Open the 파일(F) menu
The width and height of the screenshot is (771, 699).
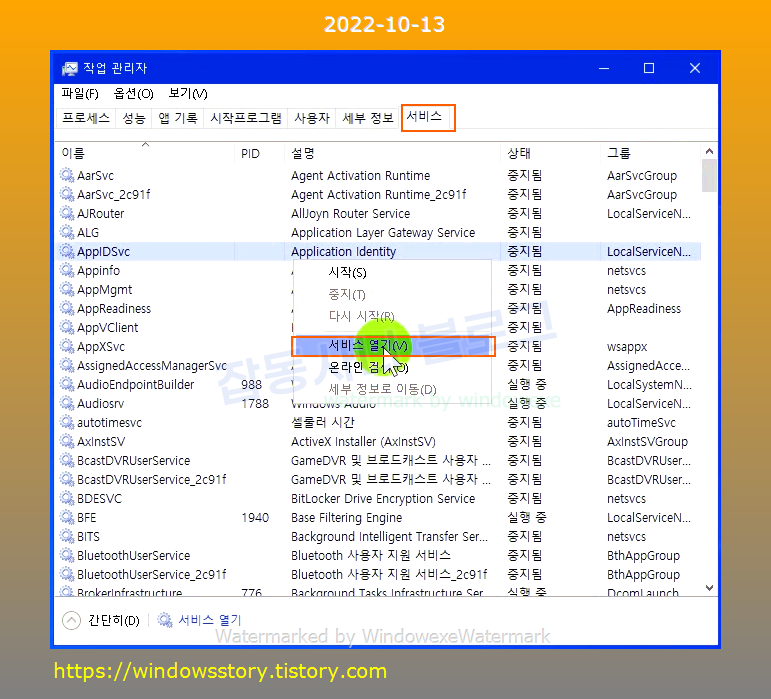point(80,93)
